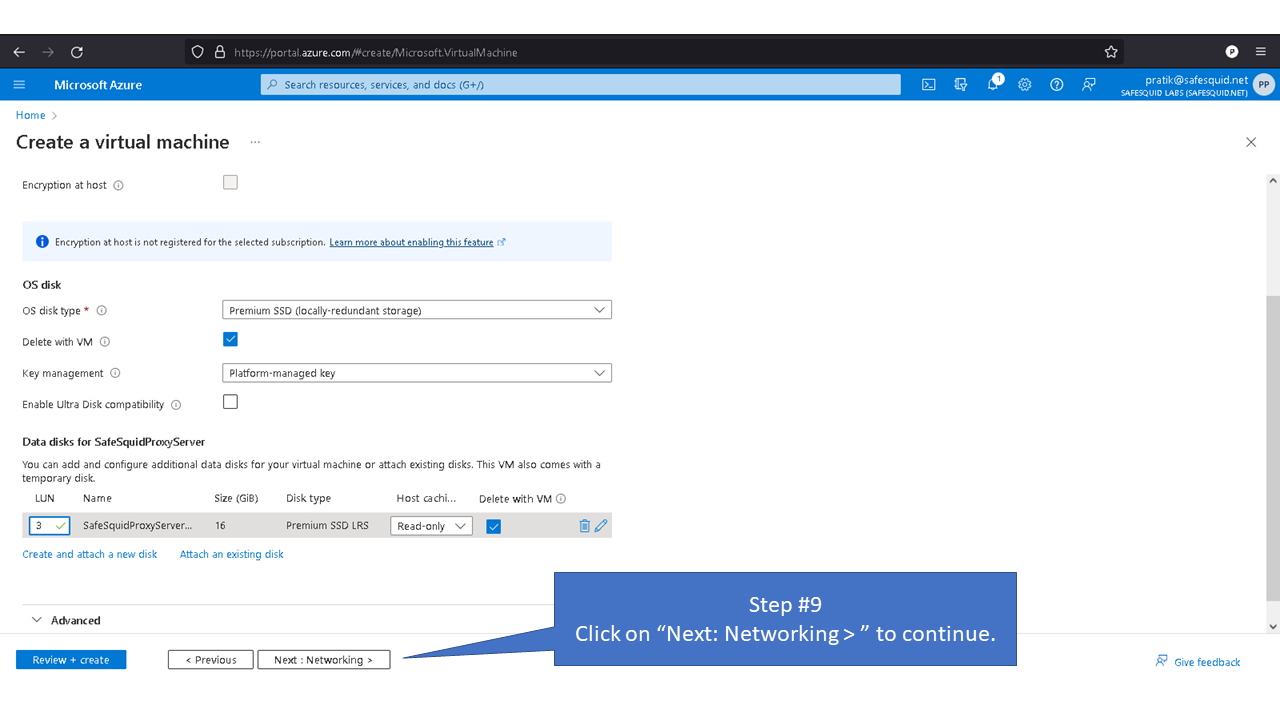The height and width of the screenshot is (720, 1280).
Task: Click SafeSquidProxyServer disk name cell
Action: (x=138, y=526)
